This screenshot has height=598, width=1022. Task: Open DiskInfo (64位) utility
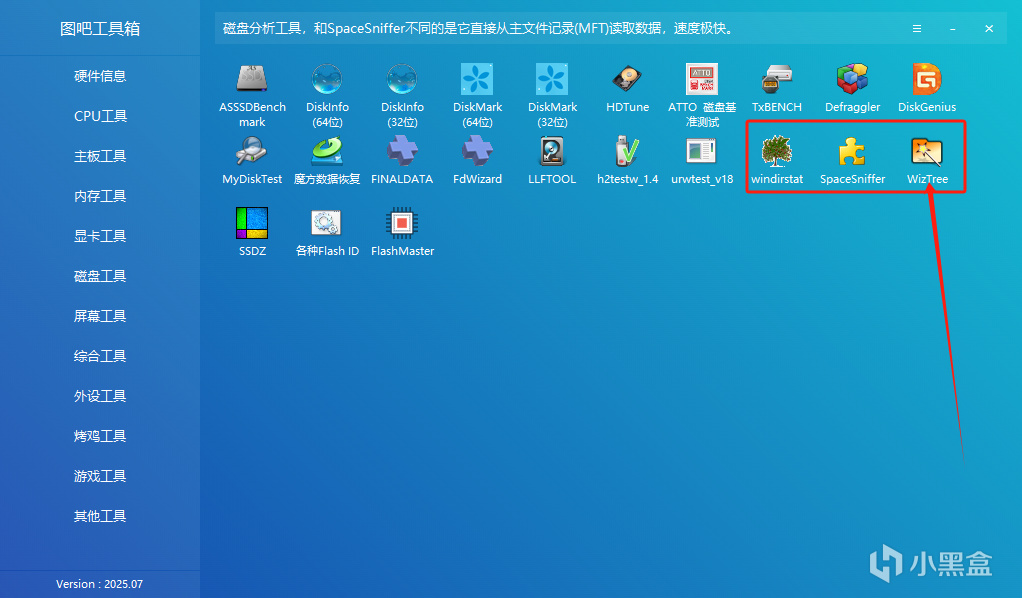click(327, 95)
